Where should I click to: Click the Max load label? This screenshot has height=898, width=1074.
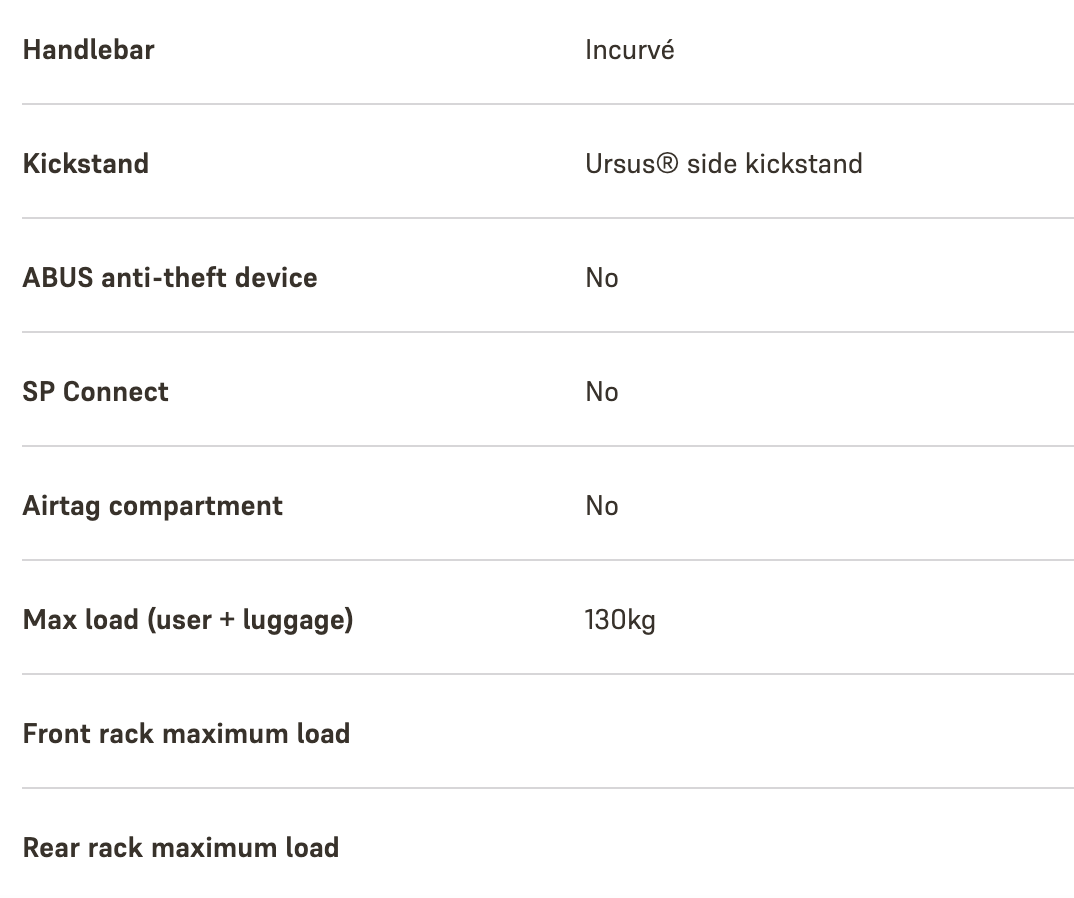point(80,620)
